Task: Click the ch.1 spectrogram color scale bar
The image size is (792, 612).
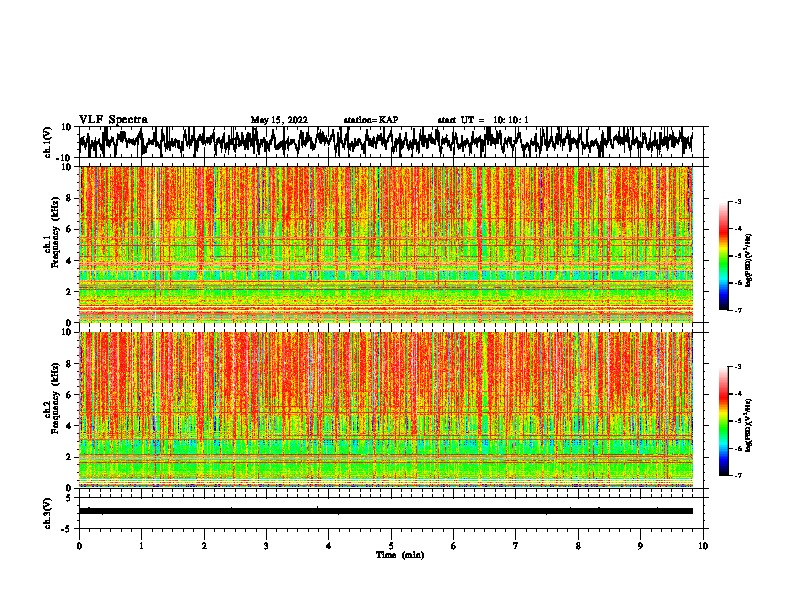Action: tap(723, 256)
